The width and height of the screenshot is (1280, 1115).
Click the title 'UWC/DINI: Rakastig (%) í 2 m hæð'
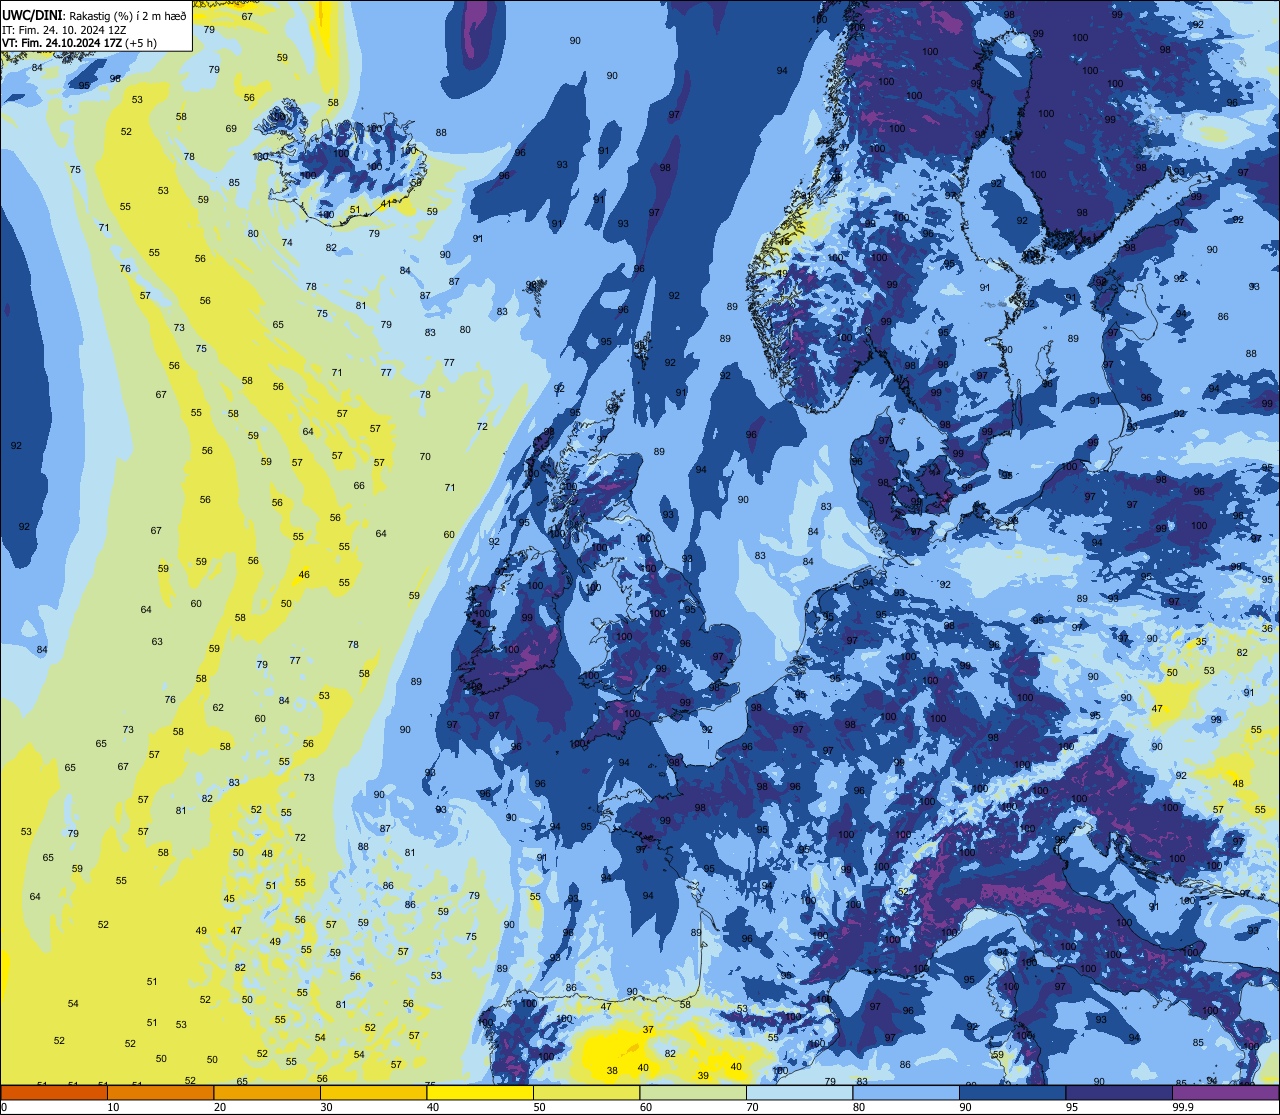94,15
